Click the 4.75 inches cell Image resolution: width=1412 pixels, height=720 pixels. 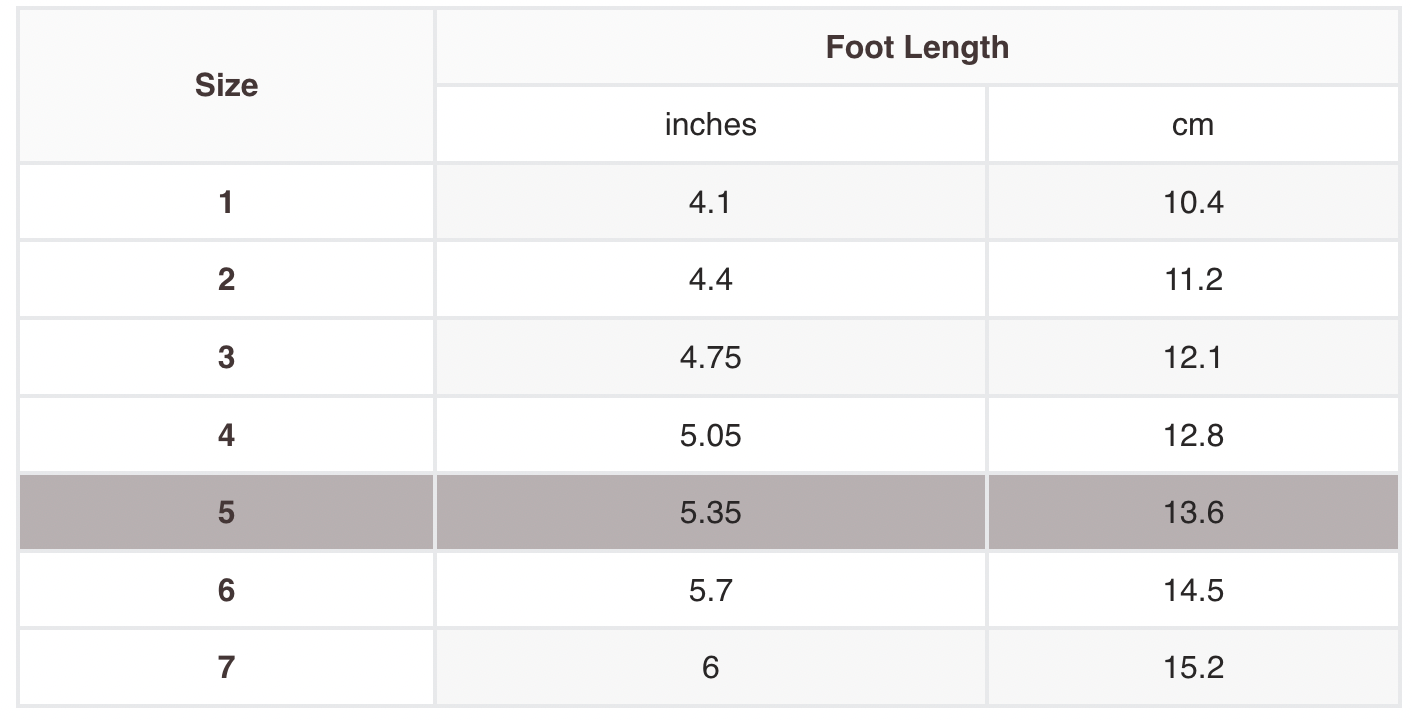710,357
